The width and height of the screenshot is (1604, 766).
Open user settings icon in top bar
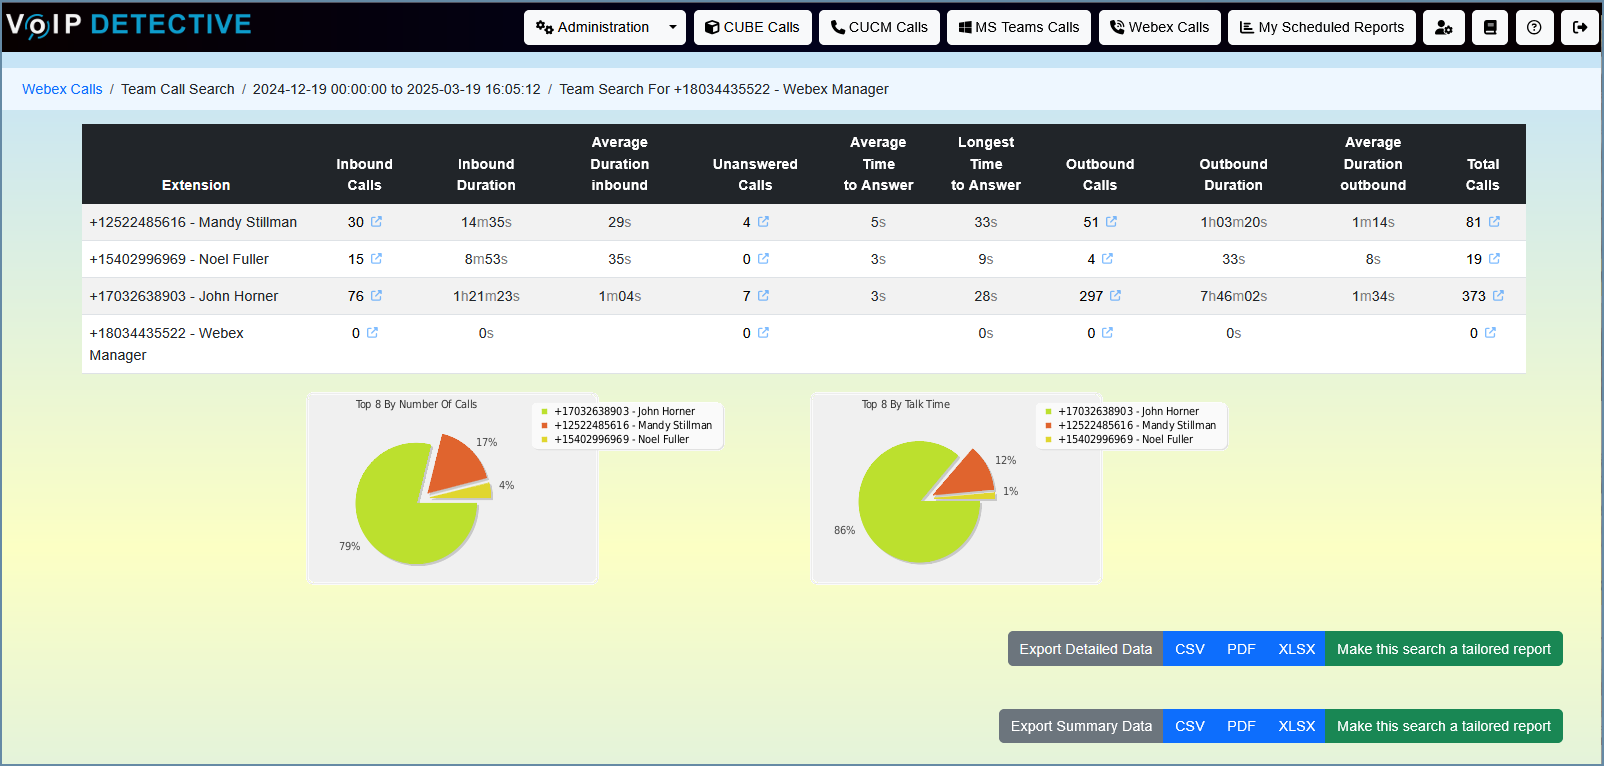click(1444, 28)
